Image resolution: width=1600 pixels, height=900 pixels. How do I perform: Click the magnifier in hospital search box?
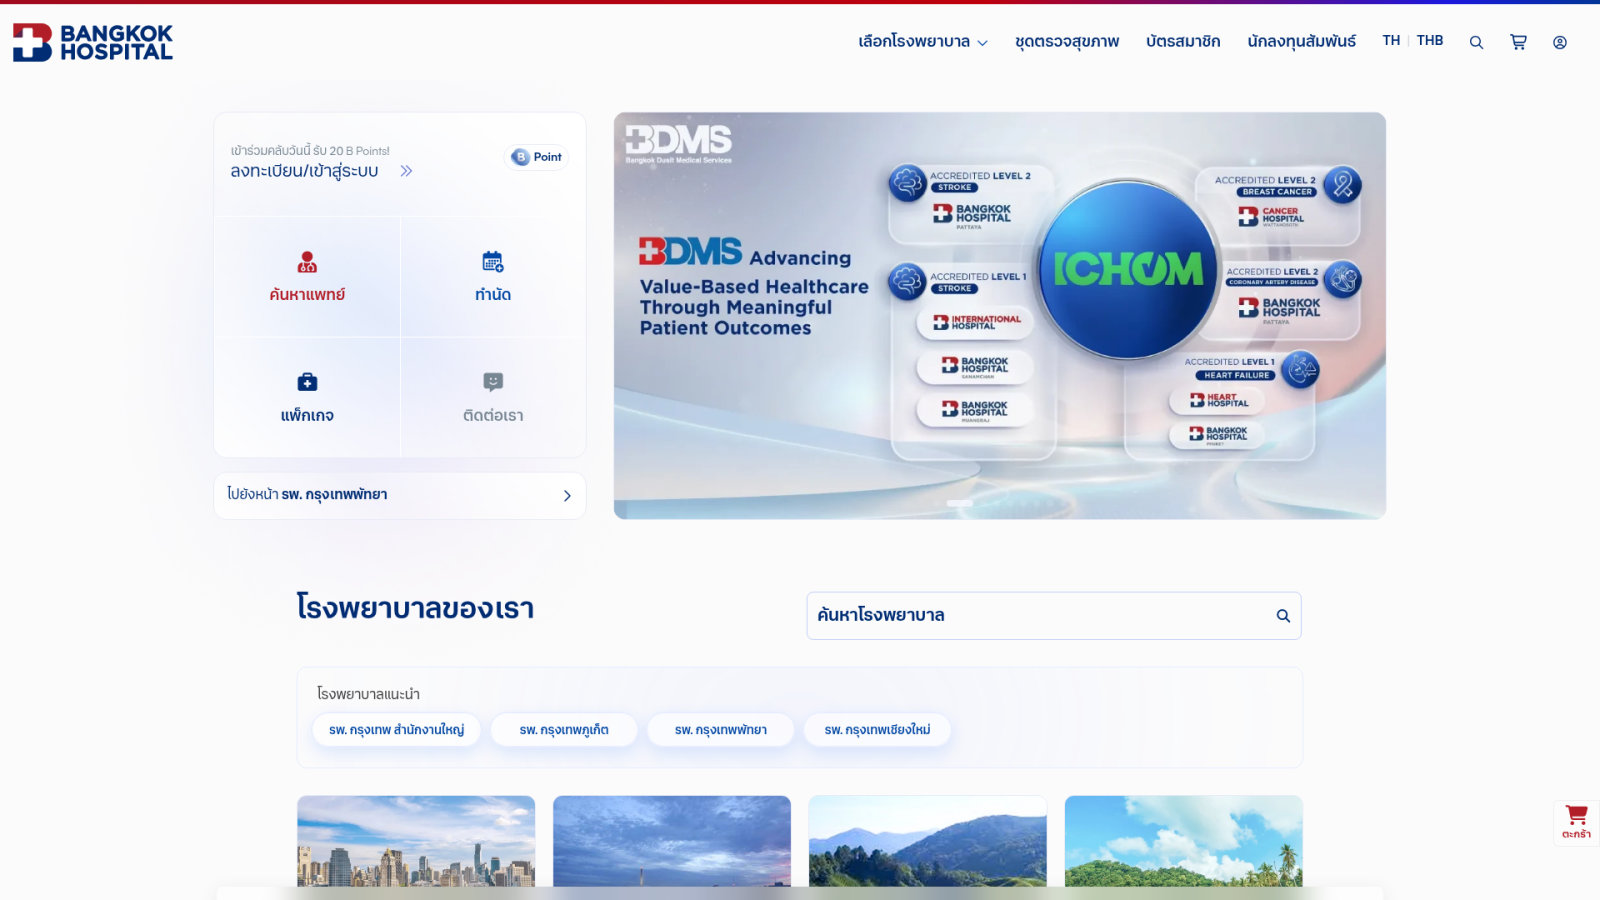click(x=1283, y=616)
